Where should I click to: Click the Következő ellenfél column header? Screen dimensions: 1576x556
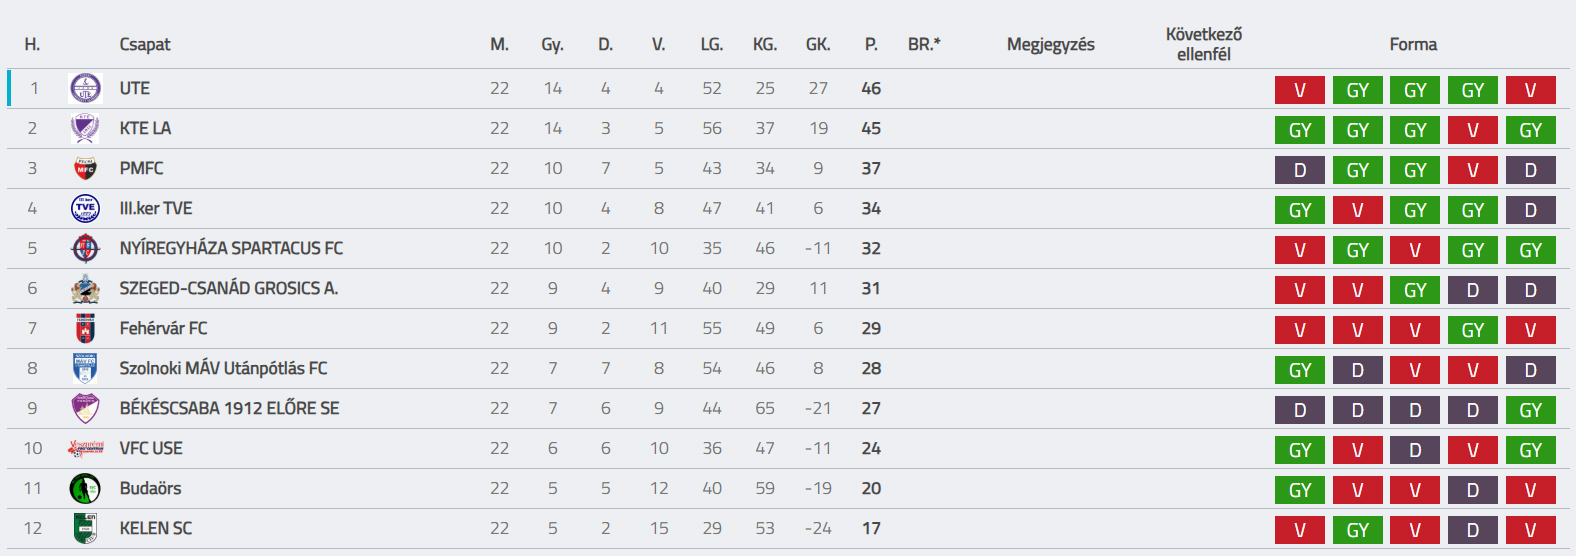1204,44
